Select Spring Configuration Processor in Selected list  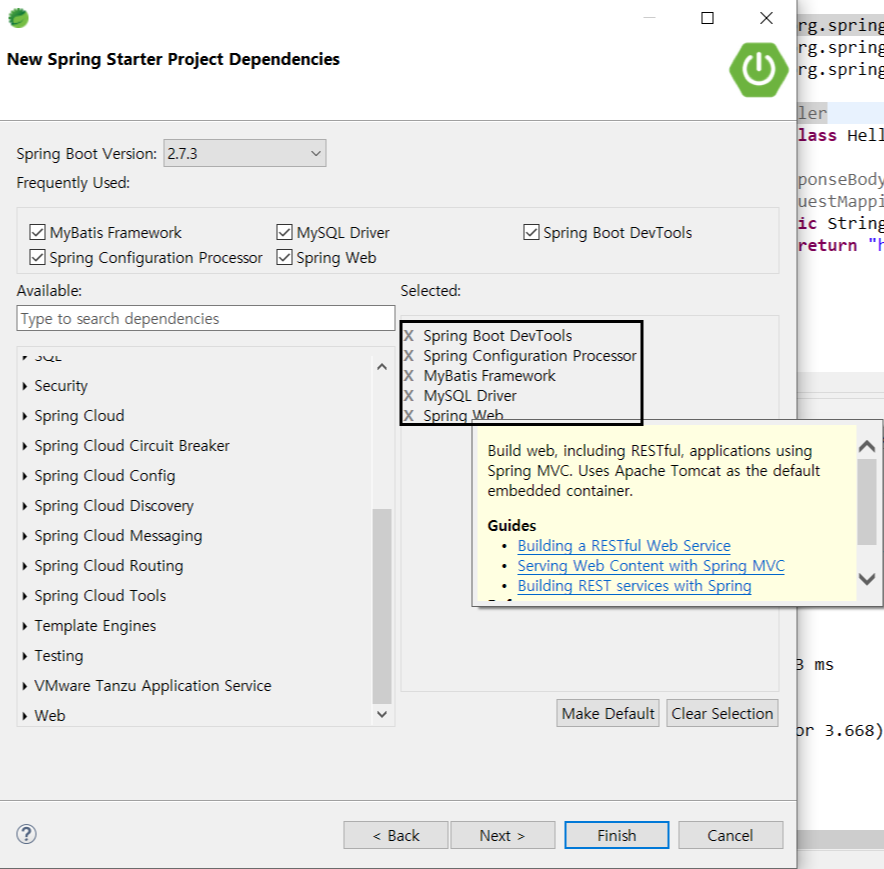(x=529, y=356)
